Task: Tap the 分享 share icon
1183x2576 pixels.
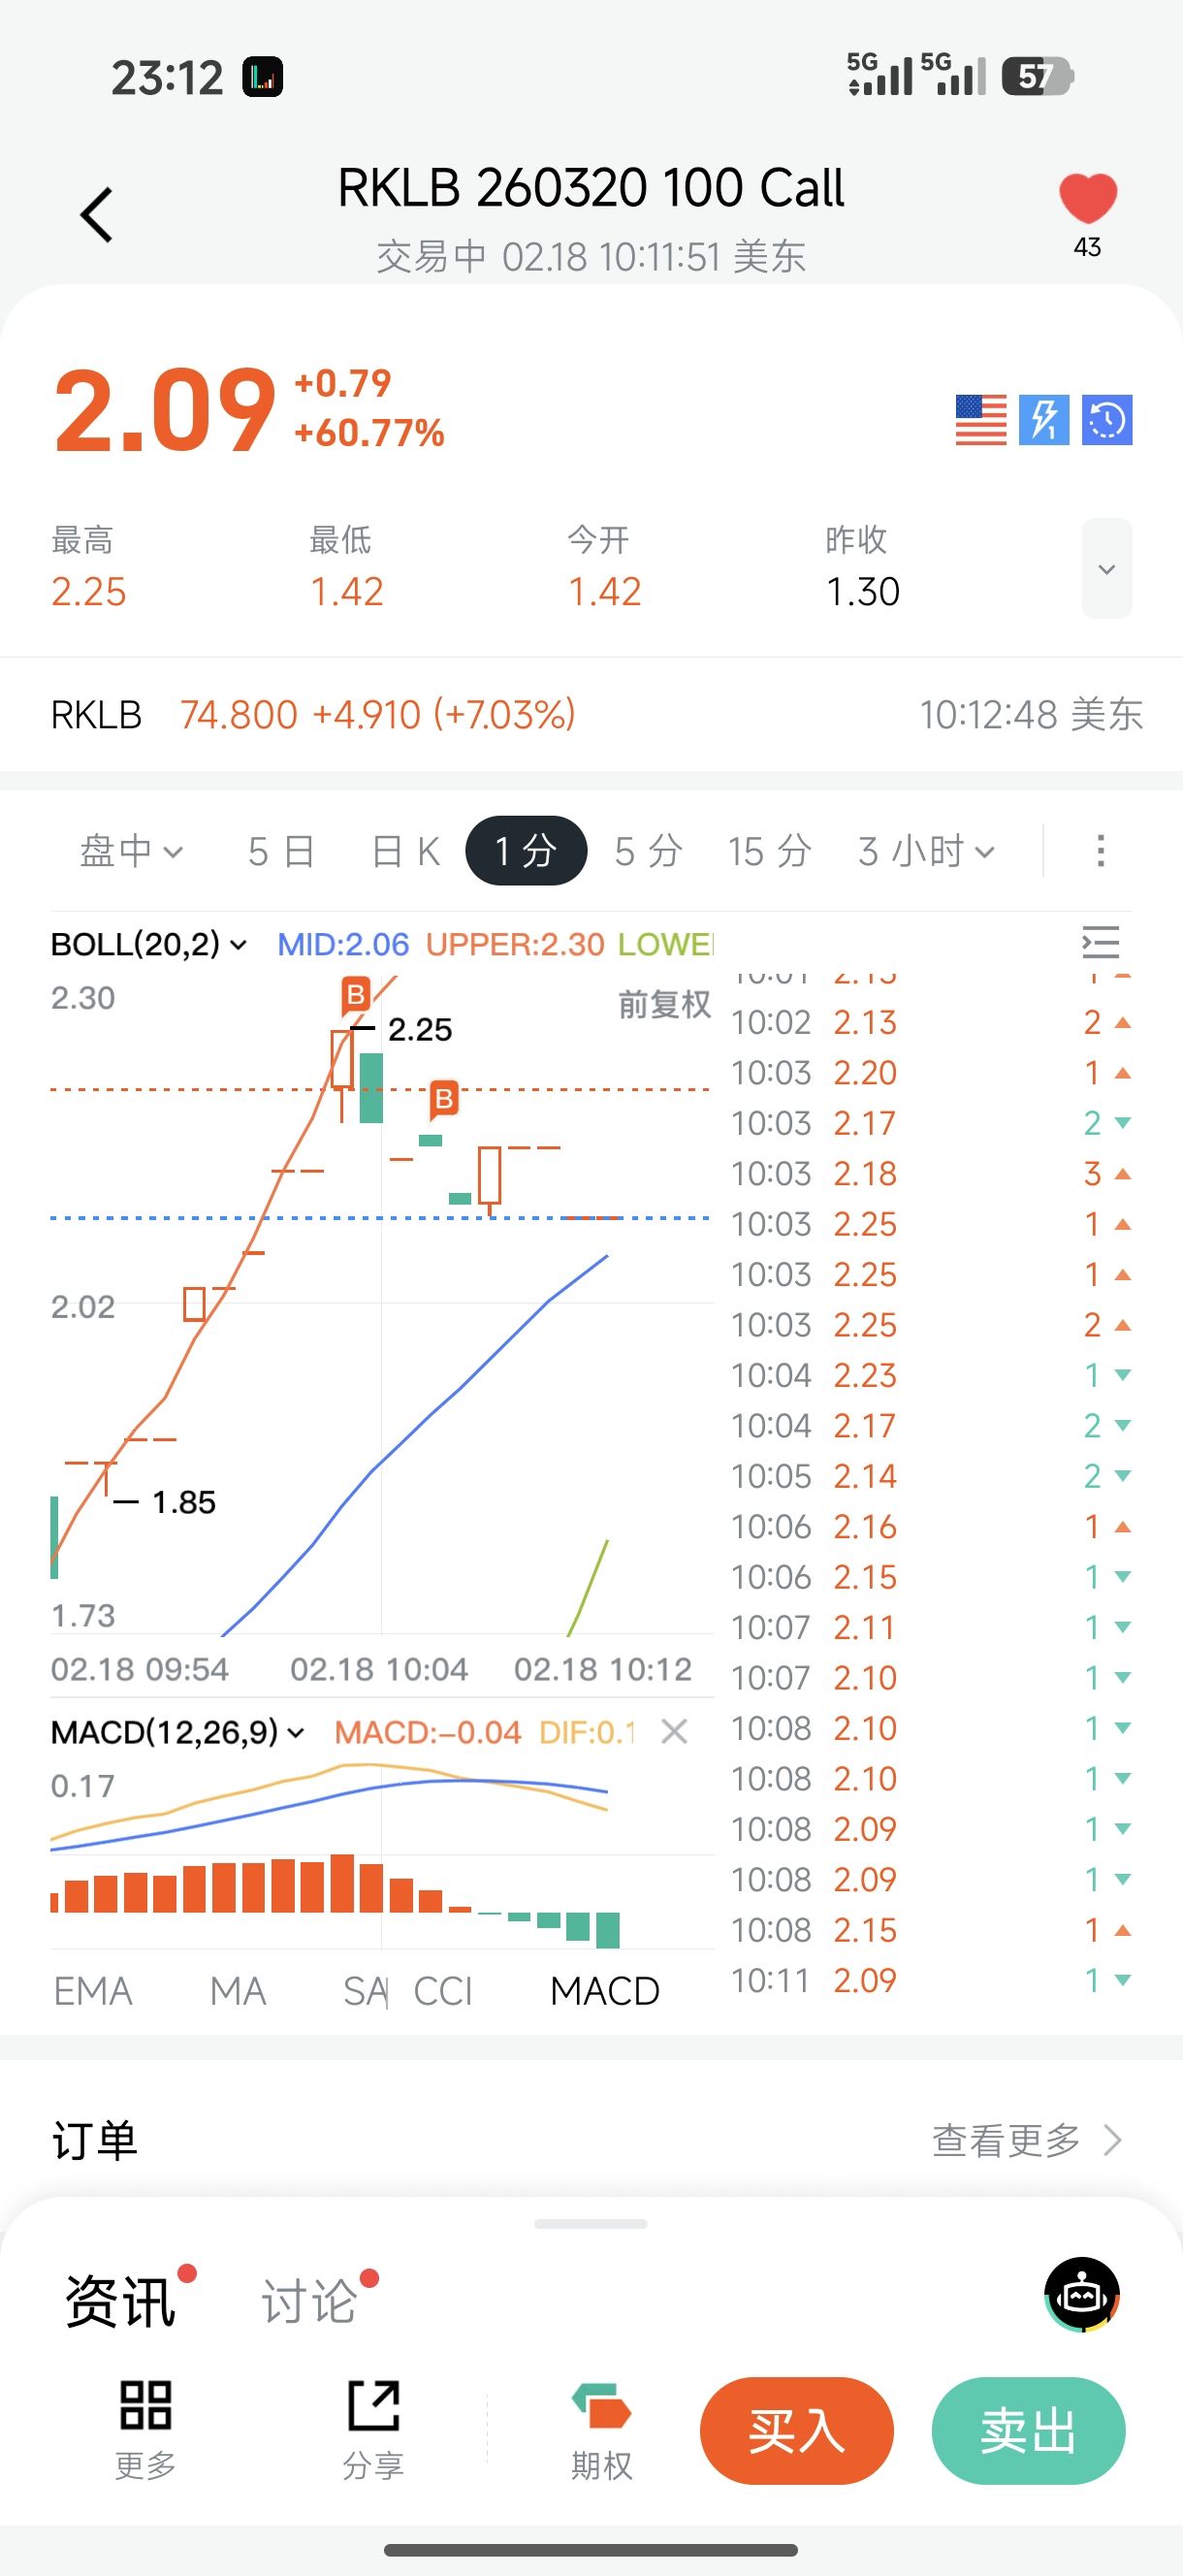Action: click(373, 2405)
